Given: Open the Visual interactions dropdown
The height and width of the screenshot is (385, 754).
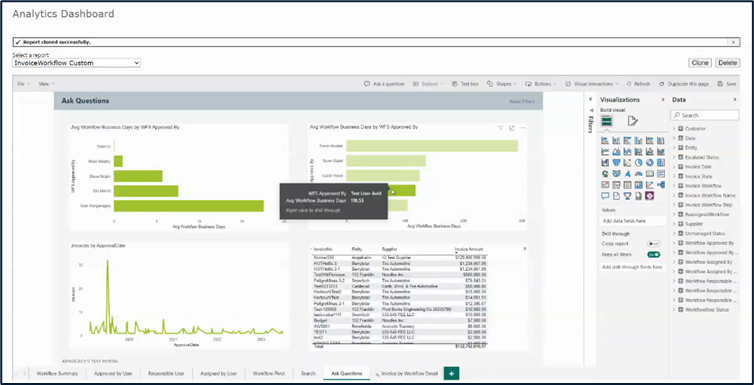Looking at the screenshot, I should click(591, 84).
